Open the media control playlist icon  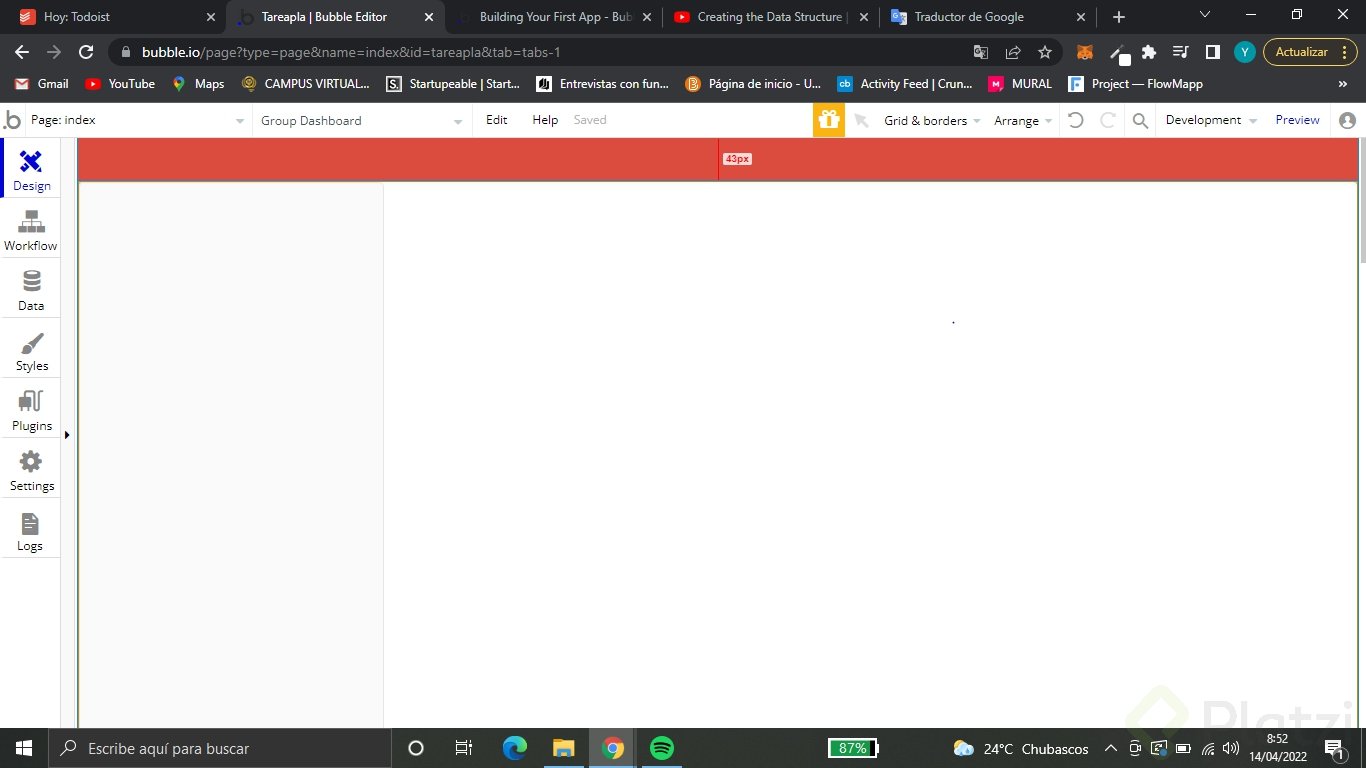tap(1181, 52)
